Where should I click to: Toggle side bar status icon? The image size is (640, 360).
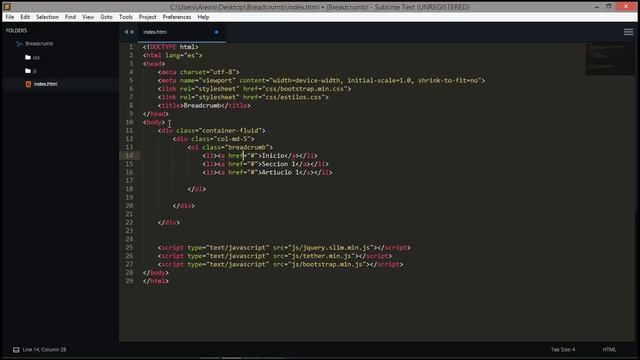pos(16,350)
